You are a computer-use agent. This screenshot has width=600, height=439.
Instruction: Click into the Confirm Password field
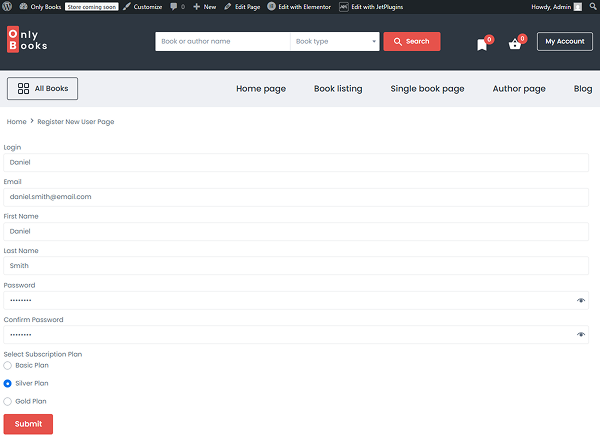(296, 335)
